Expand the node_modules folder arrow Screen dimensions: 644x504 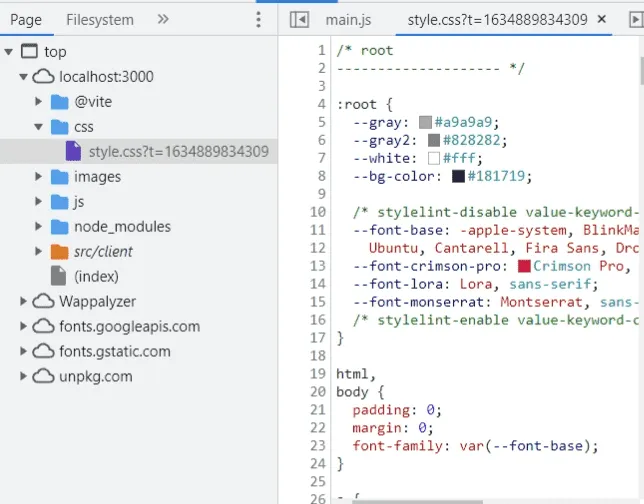coord(38,226)
